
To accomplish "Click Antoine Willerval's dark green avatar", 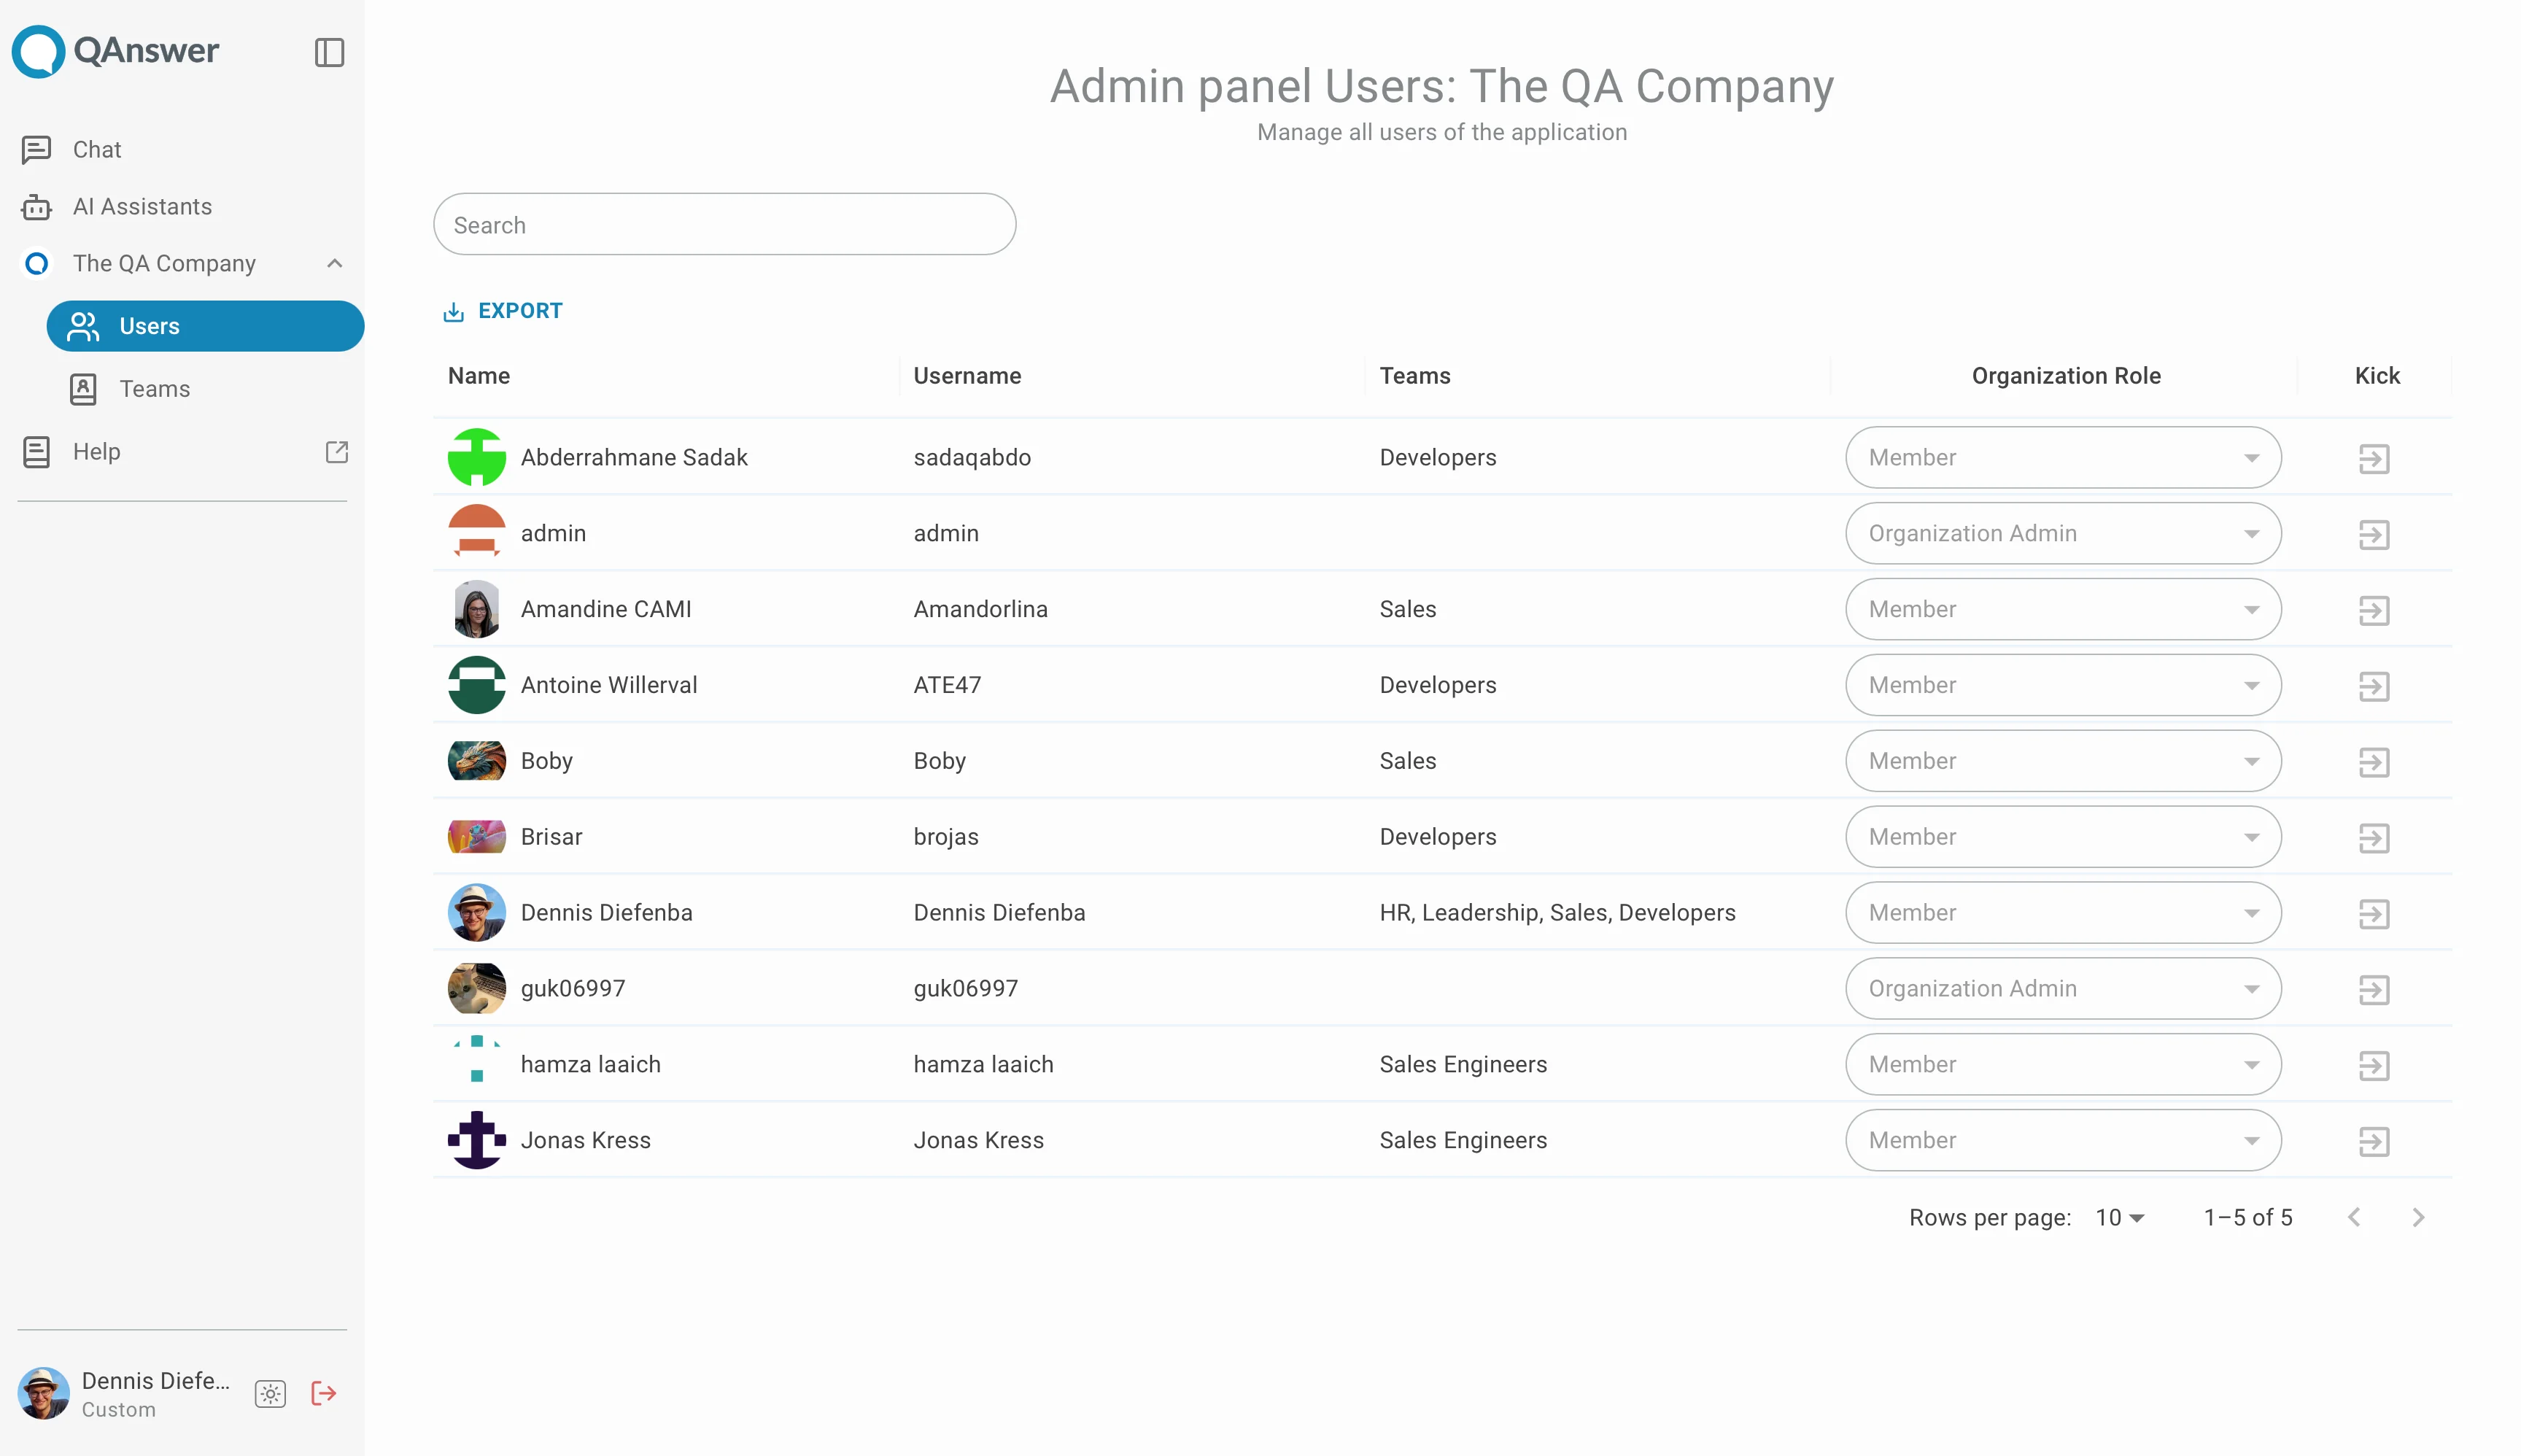I will point(476,685).
